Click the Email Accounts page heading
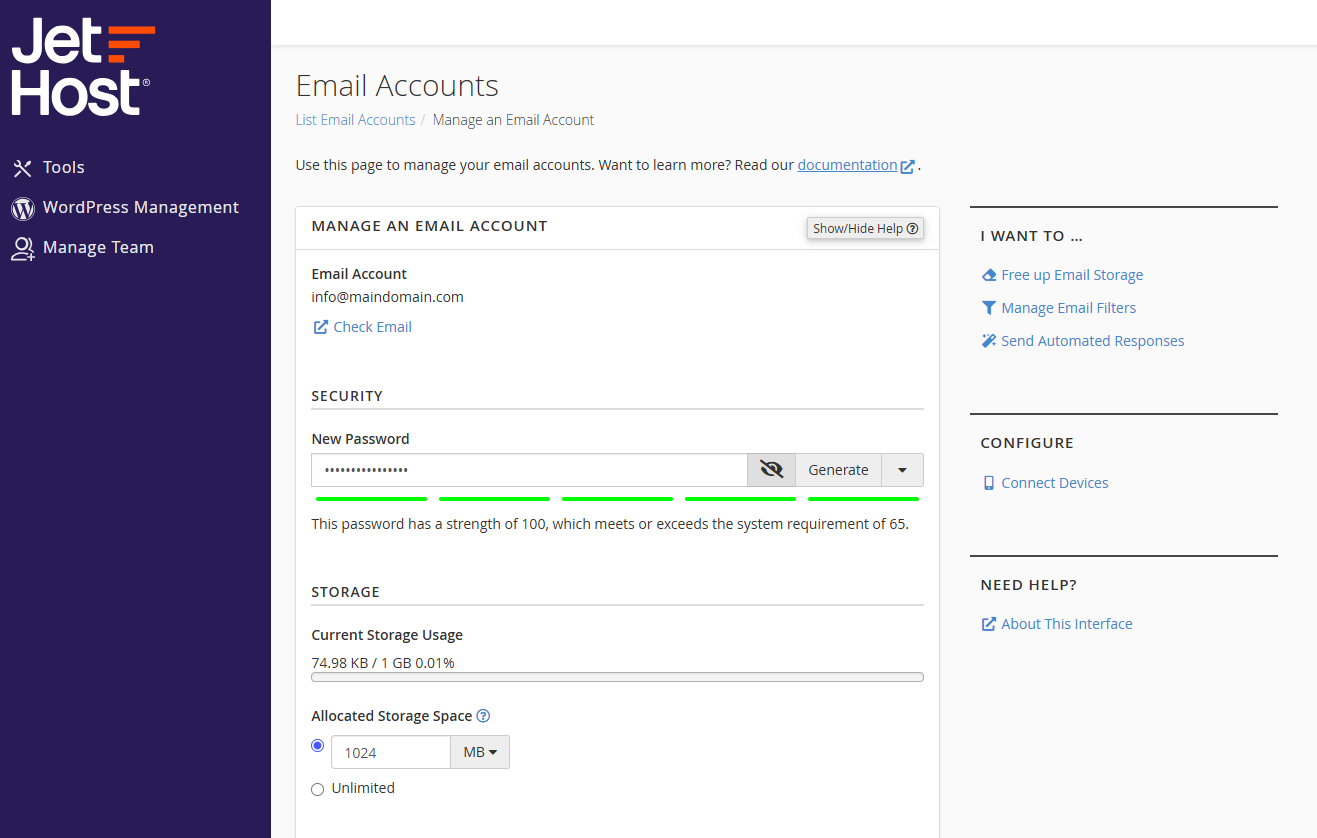The height and width of the screenshot is (838, 1317). pos(397,86)
